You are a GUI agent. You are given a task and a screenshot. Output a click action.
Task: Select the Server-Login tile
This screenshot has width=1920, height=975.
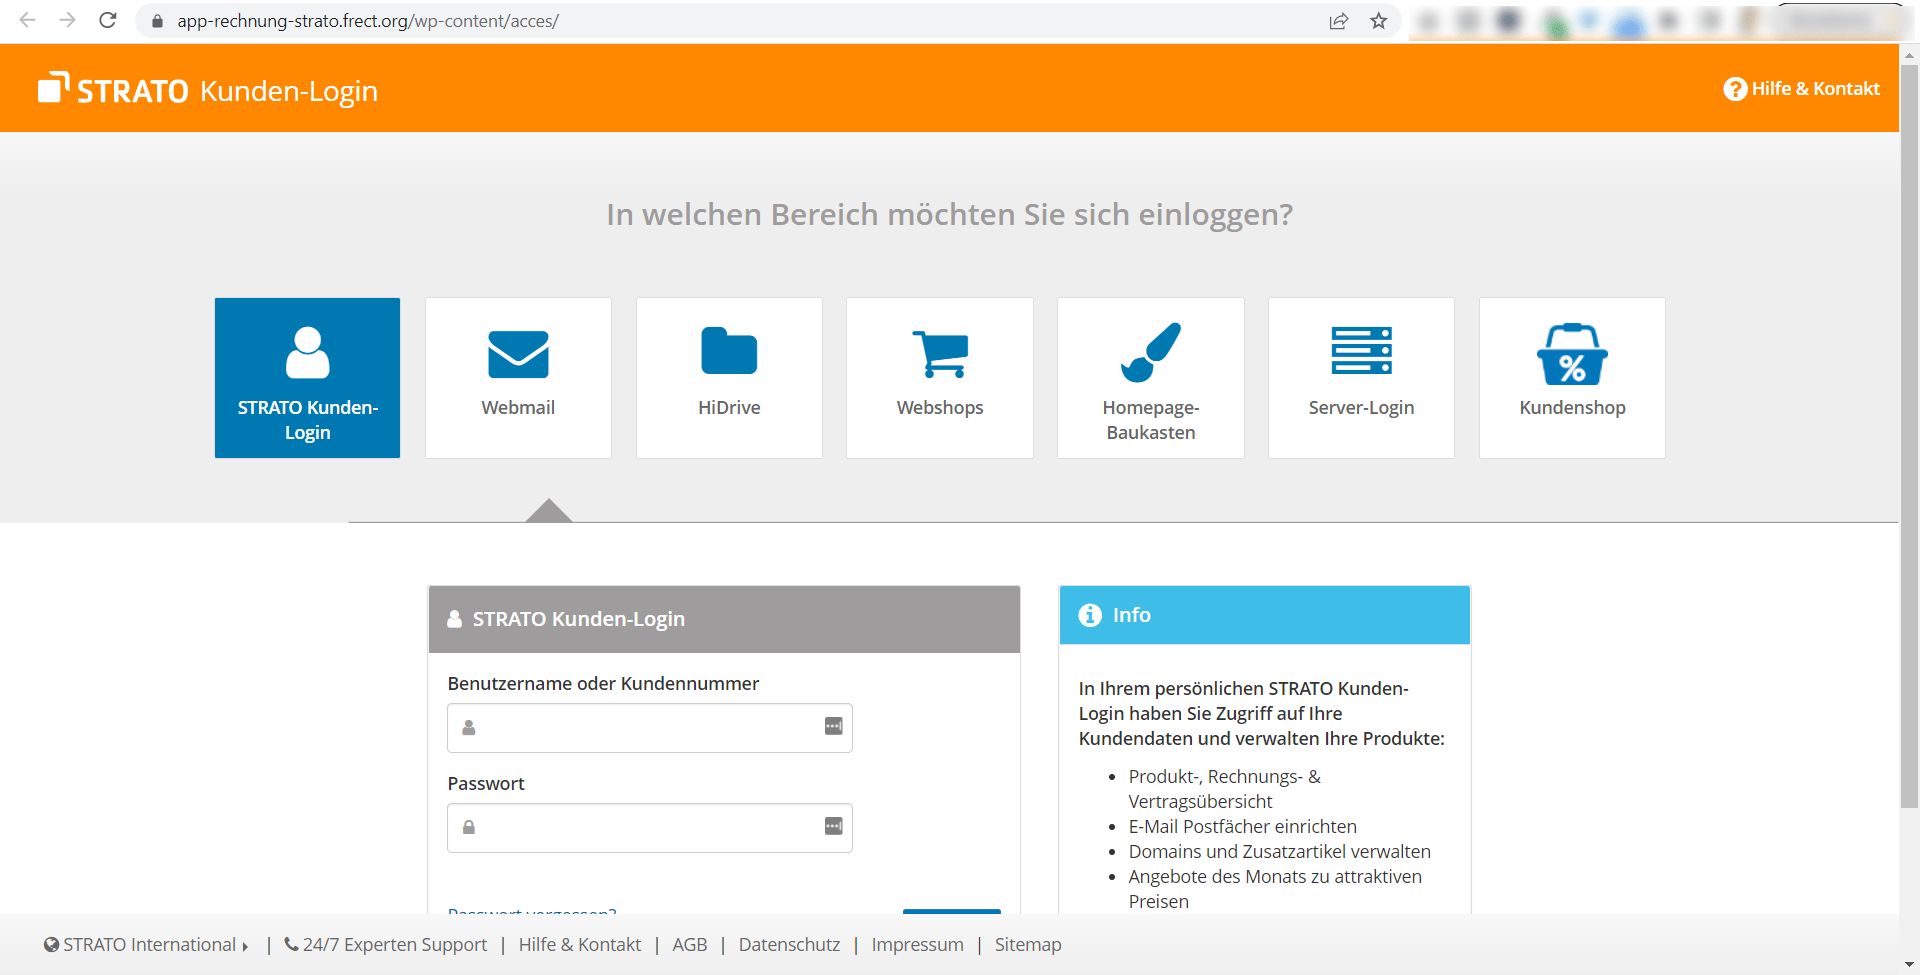pyautogui.click(x=1361, y=378)
